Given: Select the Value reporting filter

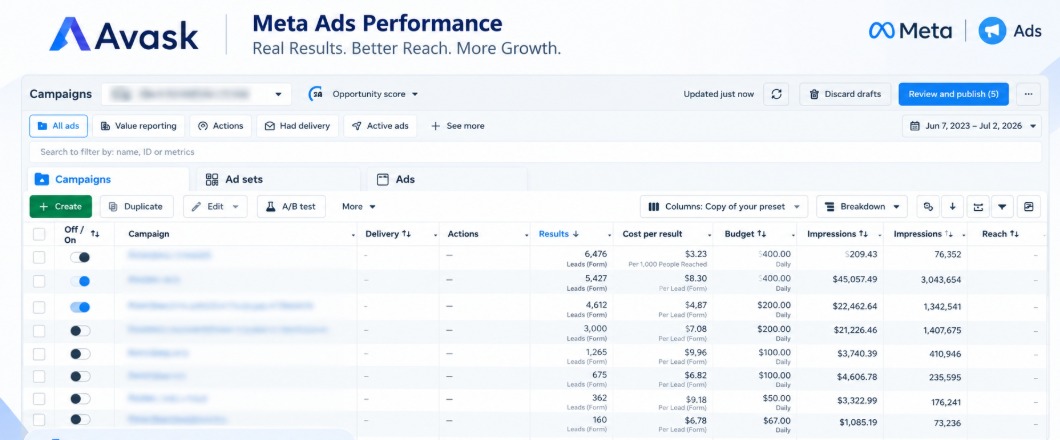Looking at the screenshot, I should [139, 126].
